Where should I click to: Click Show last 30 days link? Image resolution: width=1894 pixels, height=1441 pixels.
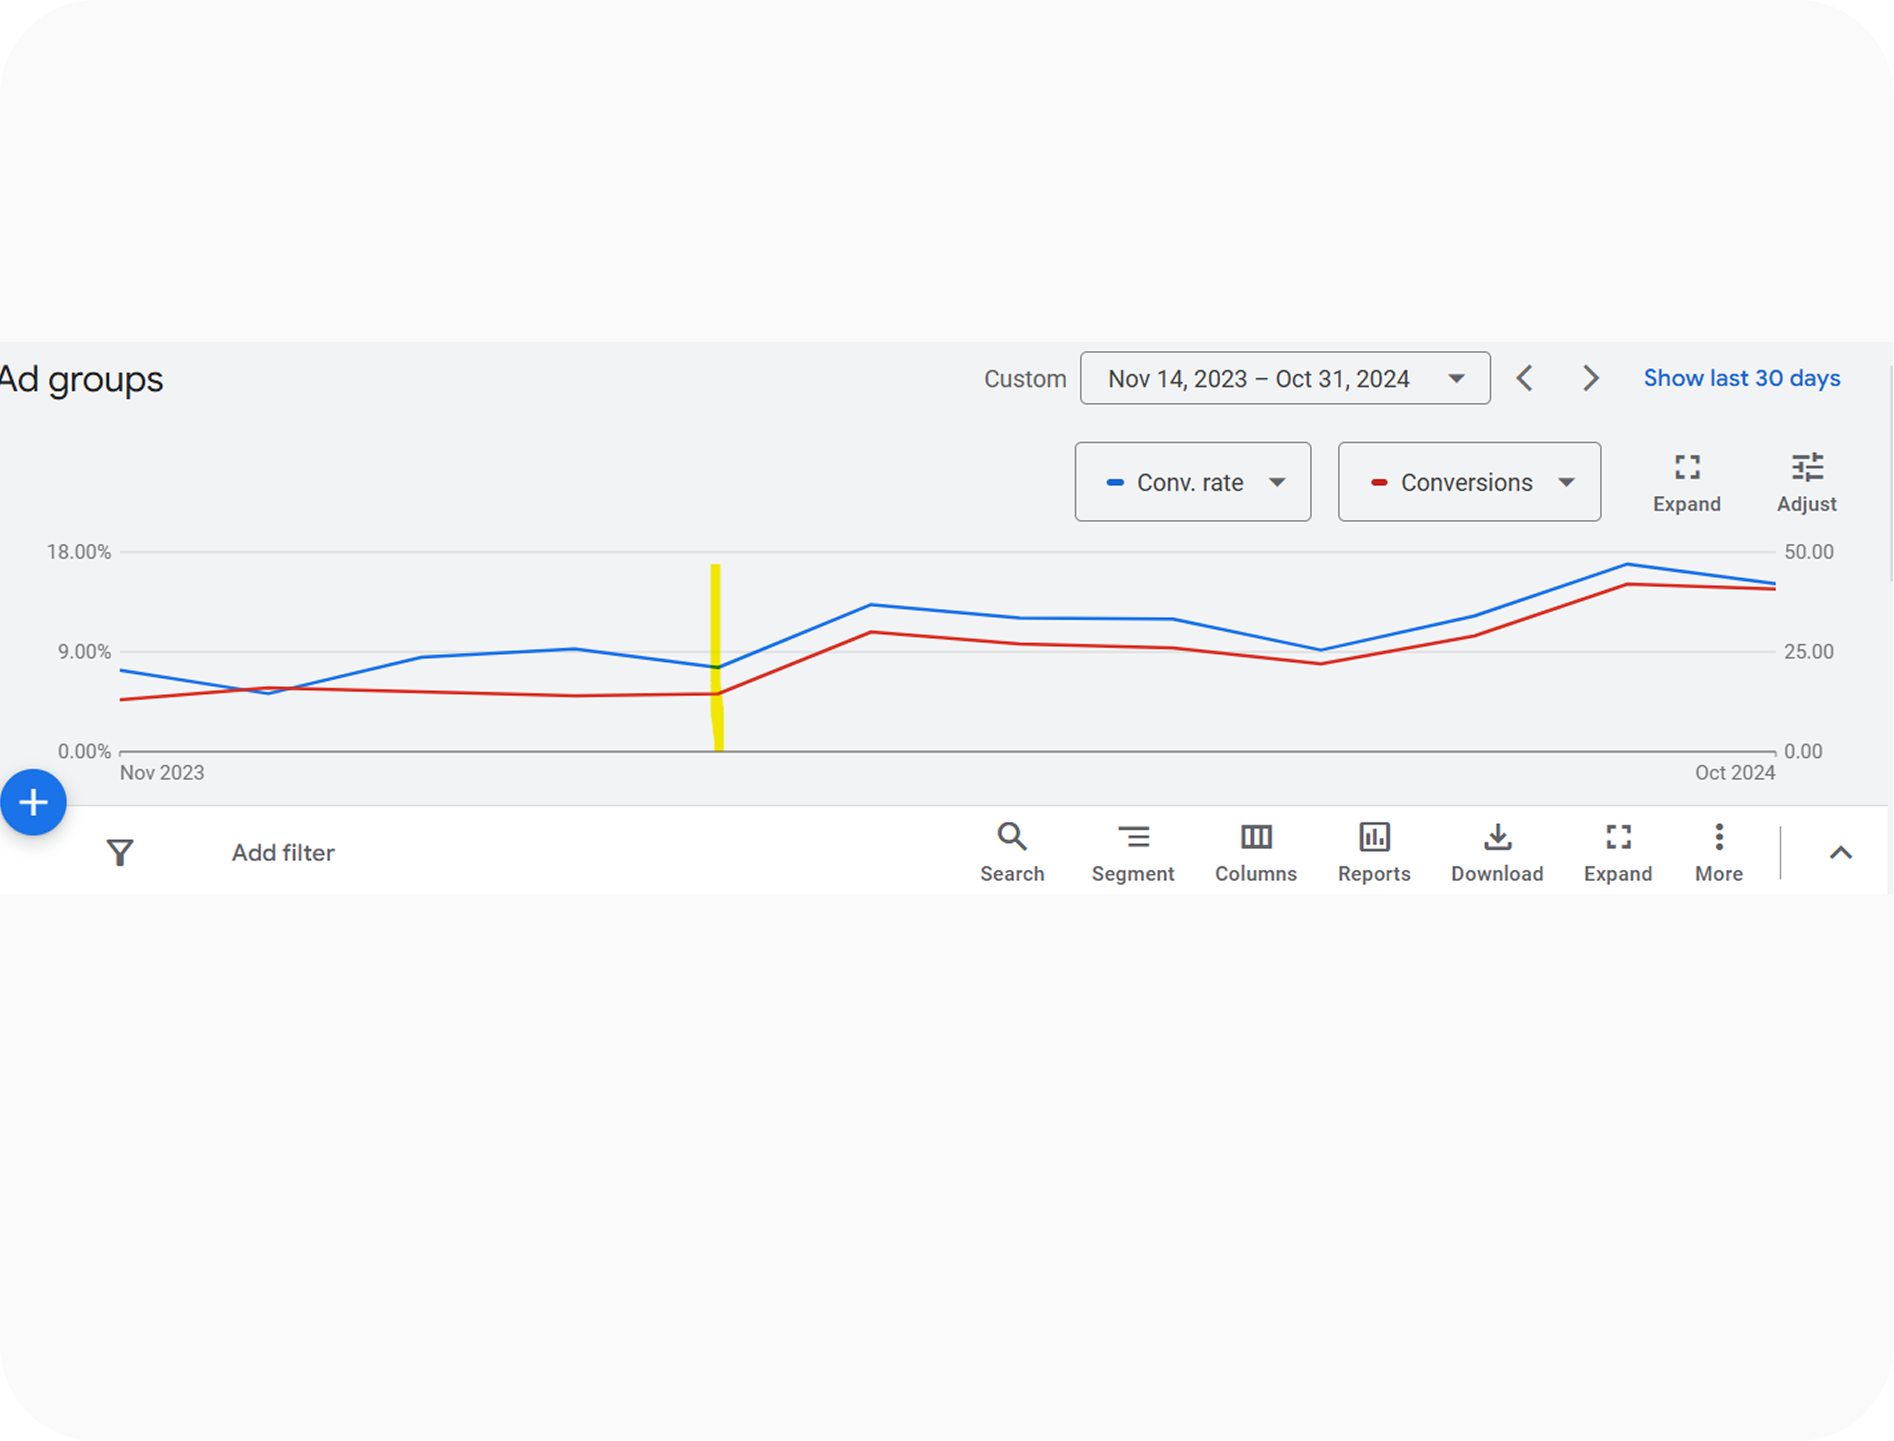(x=1742, y=378)
